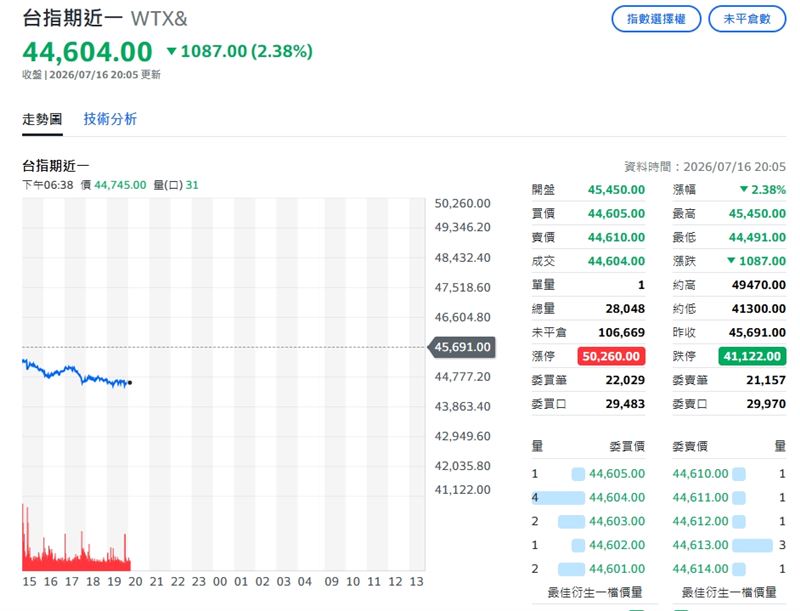The image size is (800, 611).
Task: Click the green 跌停 41,122.00 badge
Action: (x=752, y=356)
